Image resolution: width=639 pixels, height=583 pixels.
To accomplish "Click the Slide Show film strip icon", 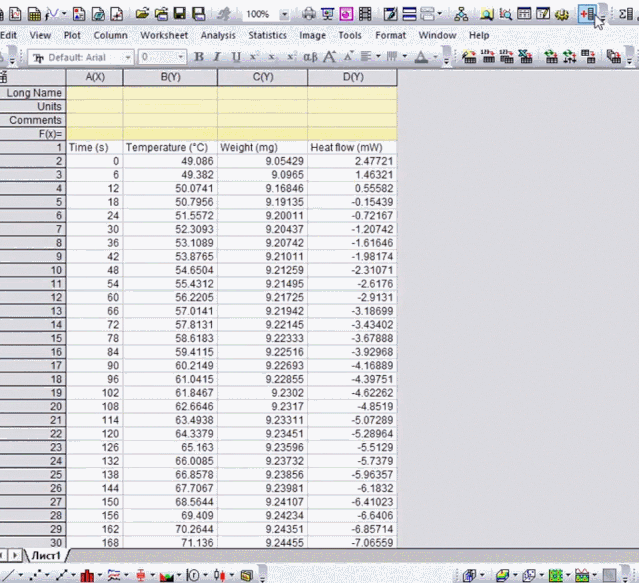I will click(x=365, y=14).
